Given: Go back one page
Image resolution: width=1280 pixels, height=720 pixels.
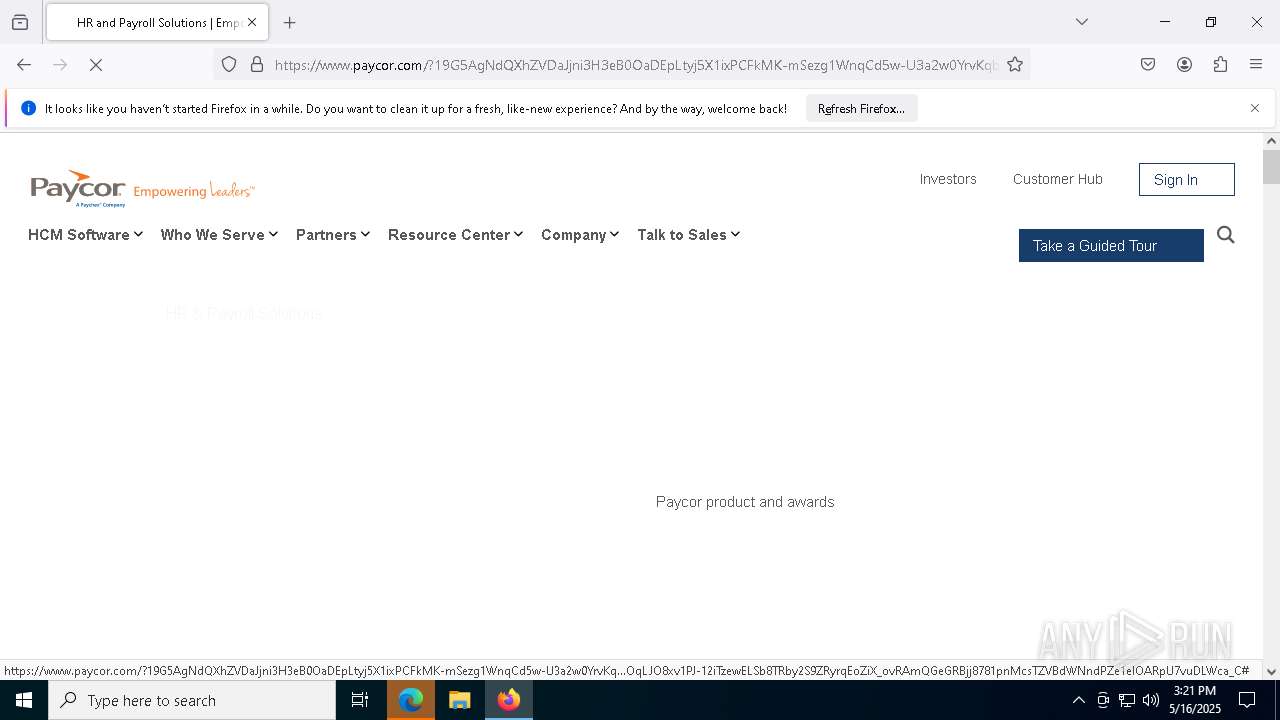Looking at the screenshot, I should 24,65.
